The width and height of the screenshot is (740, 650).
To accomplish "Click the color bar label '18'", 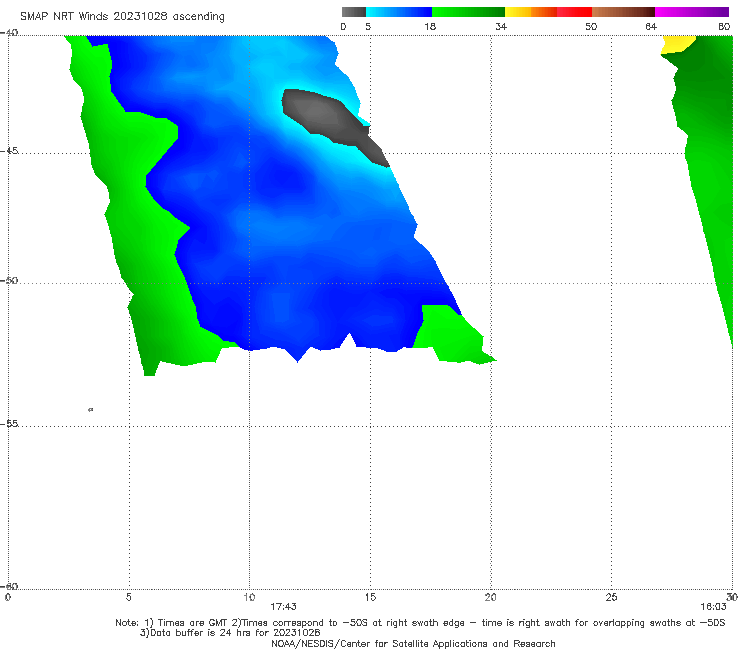I will [x=430, y=27].
